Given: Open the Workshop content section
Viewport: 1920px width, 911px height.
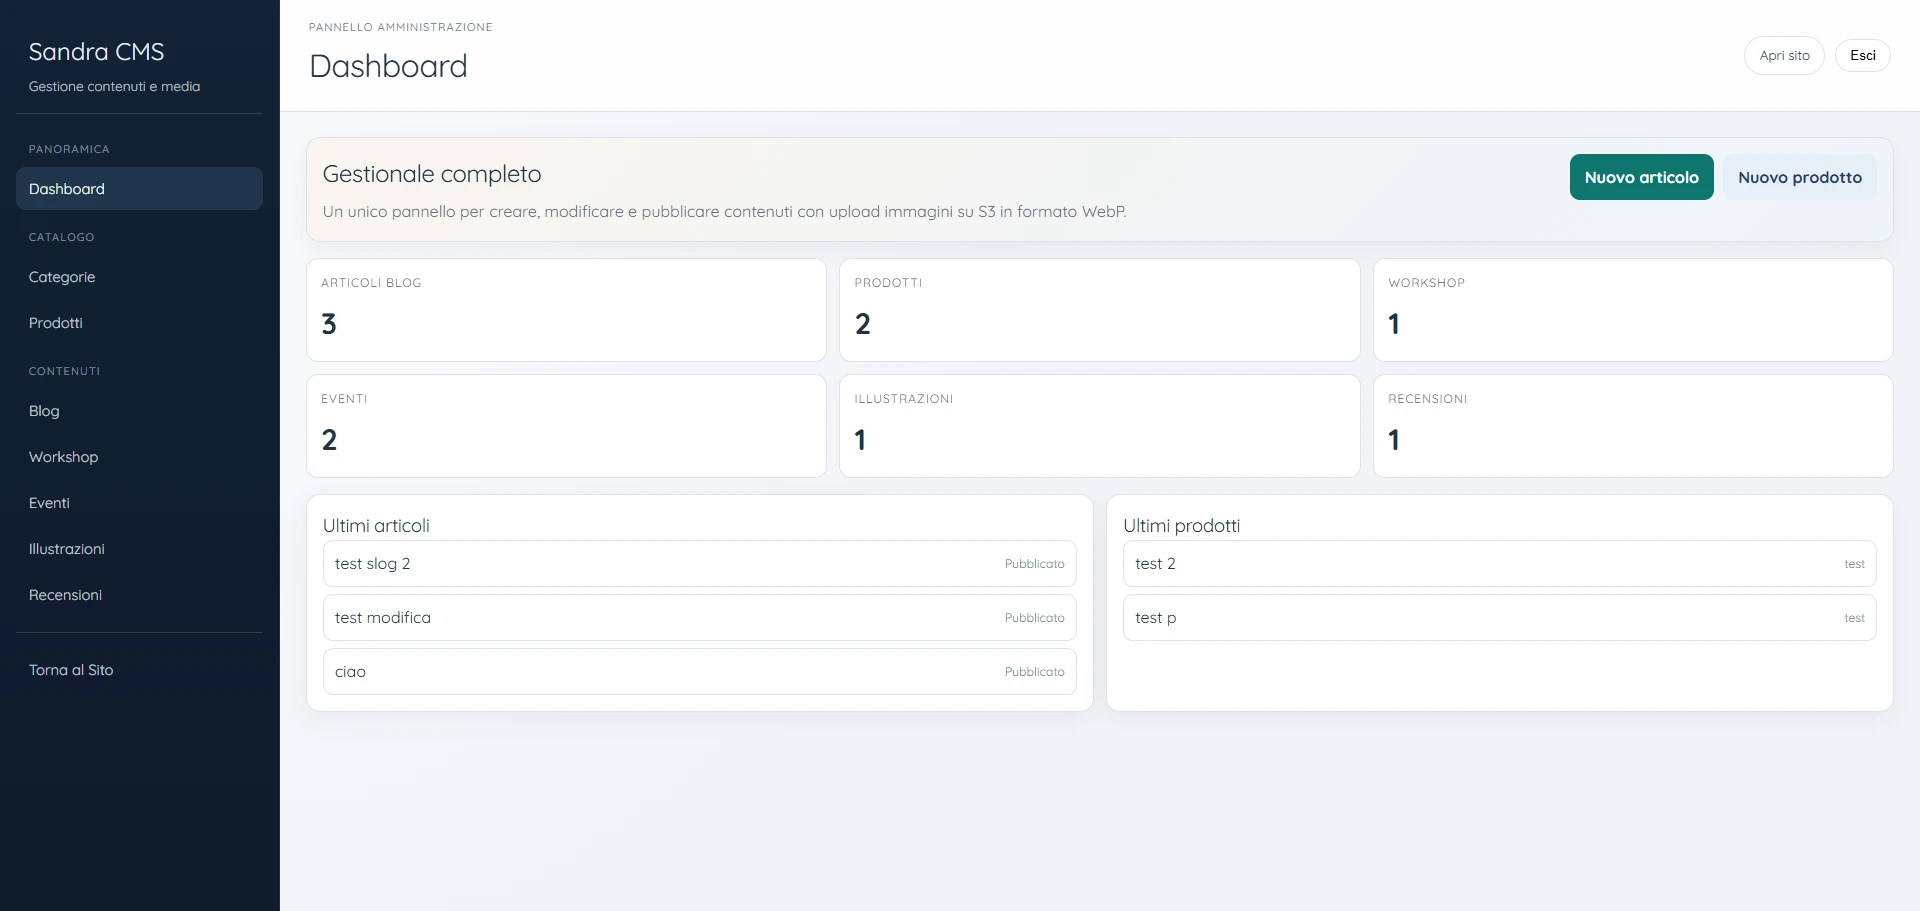Looking at the screenshot, I should coord(63,457).
